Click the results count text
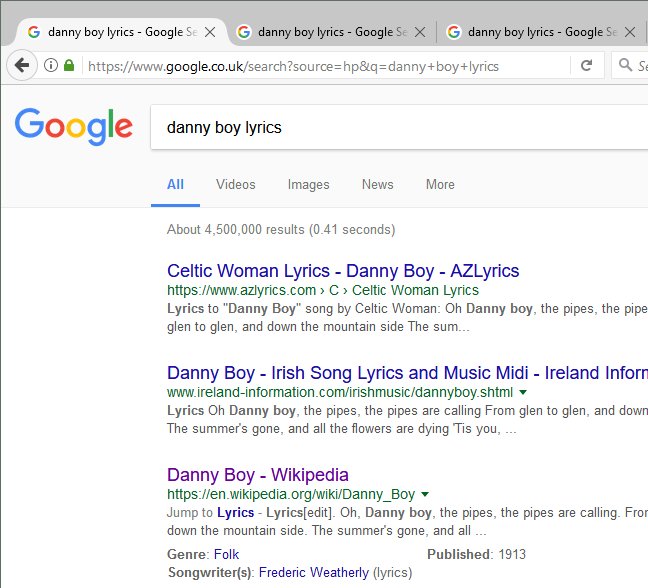 [281, 229]
